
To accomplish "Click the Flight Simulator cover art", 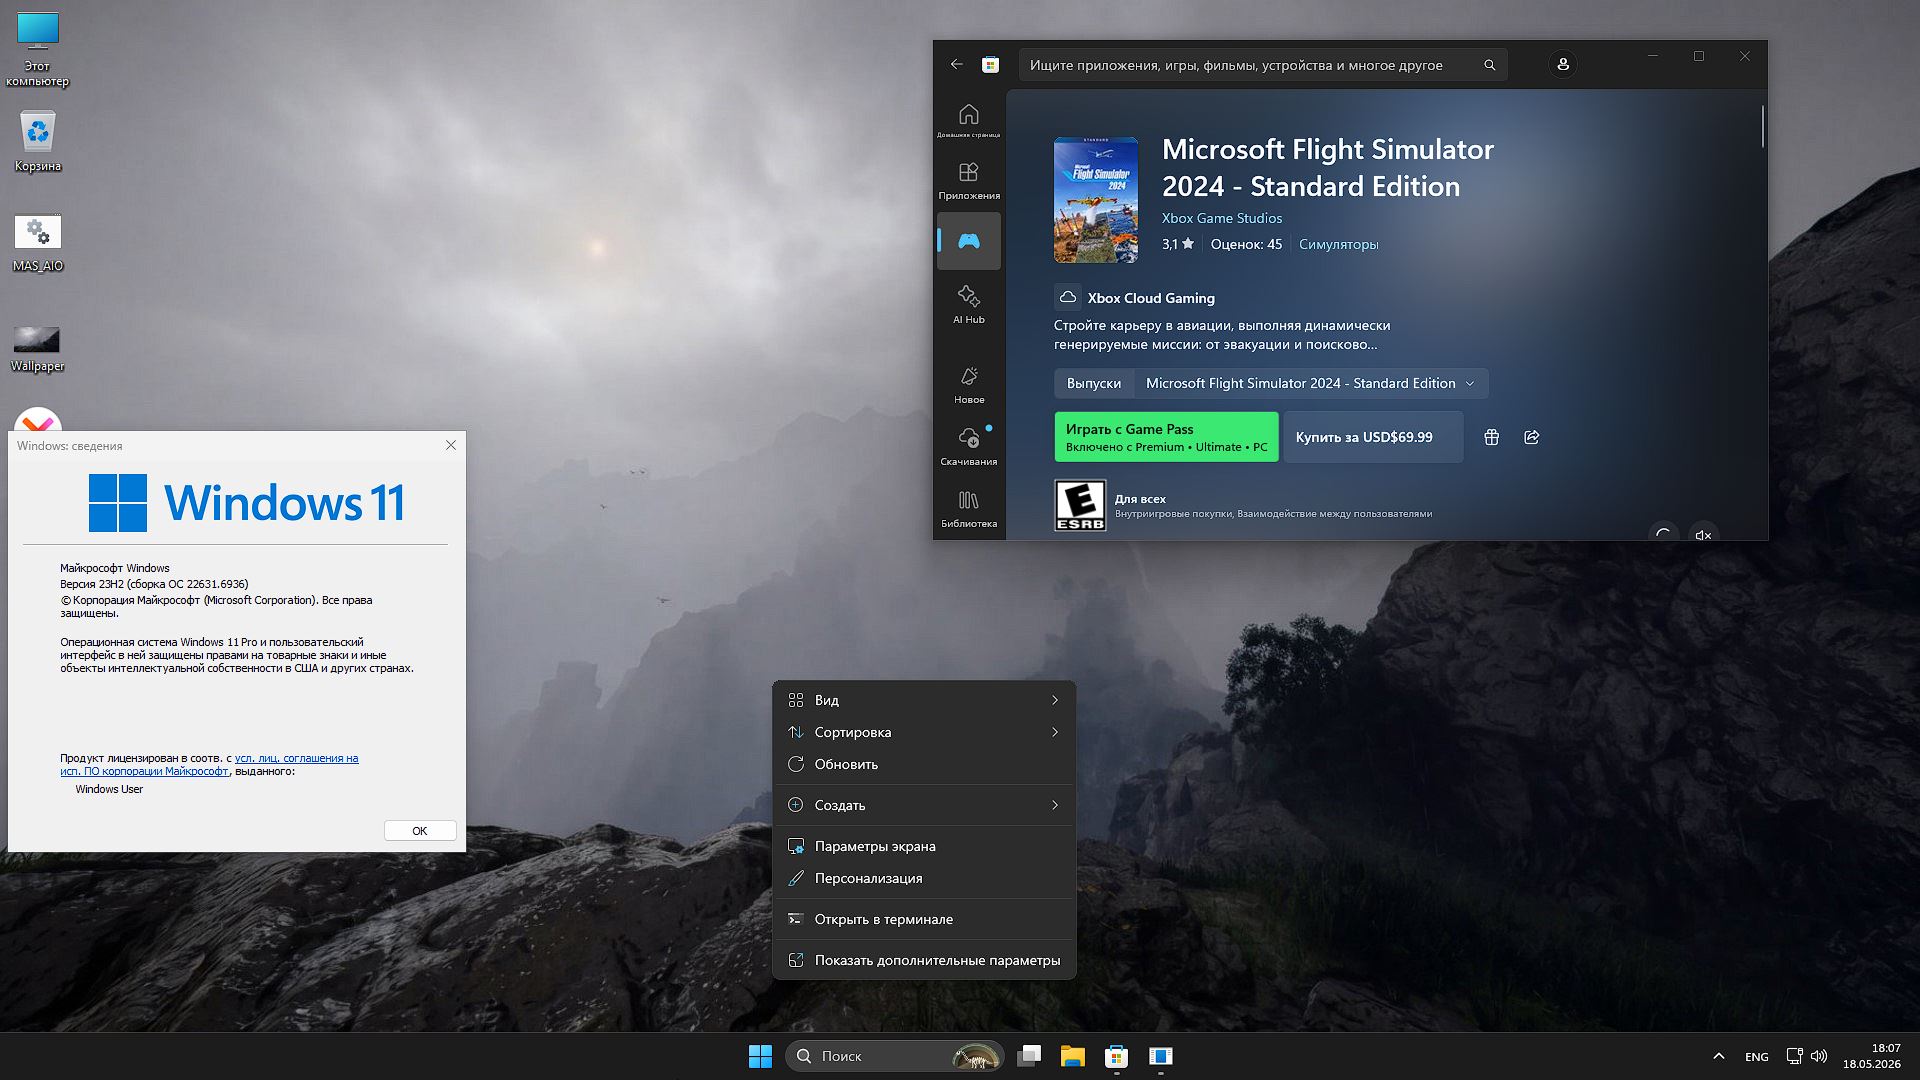I will 1095,200.
